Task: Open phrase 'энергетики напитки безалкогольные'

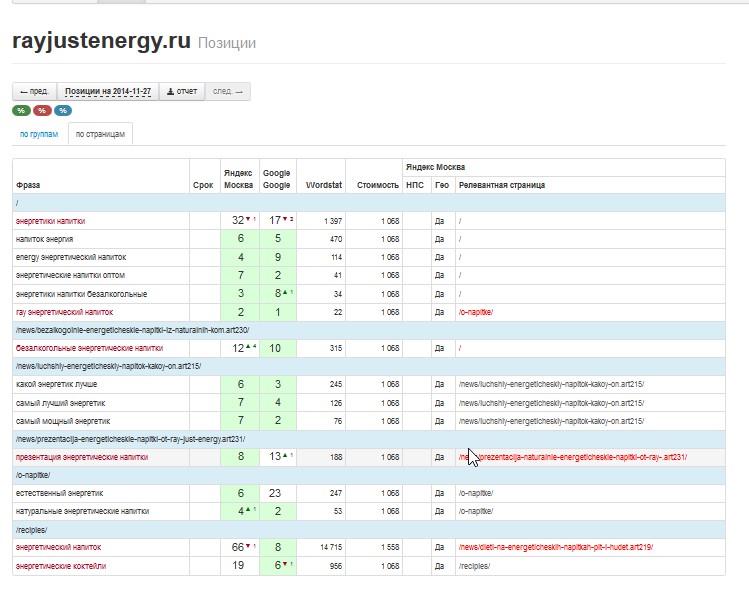Action: pos(81,294)
